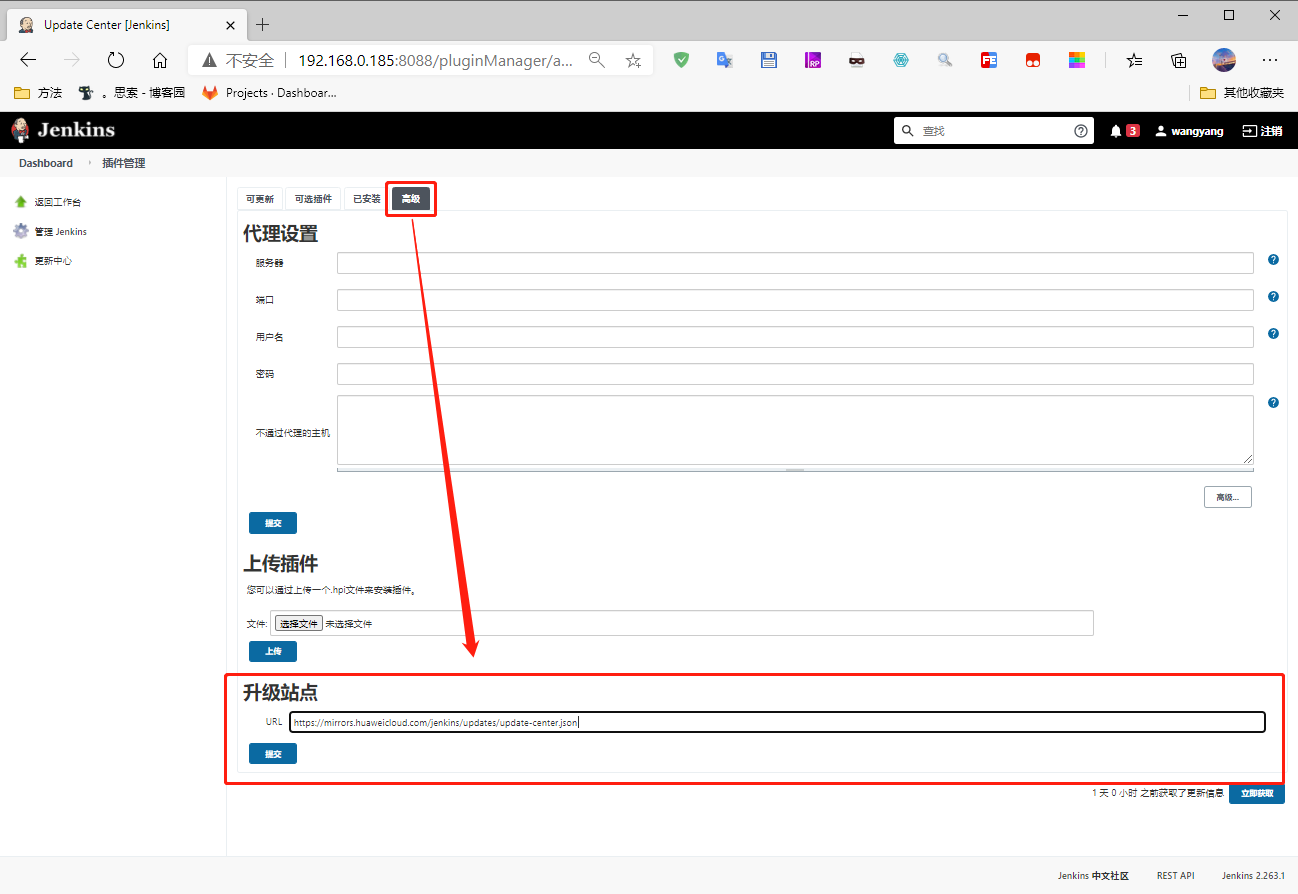The image size is (1298, 894).
Task: Click the browser profile avatar
Action: point(1224,60)
